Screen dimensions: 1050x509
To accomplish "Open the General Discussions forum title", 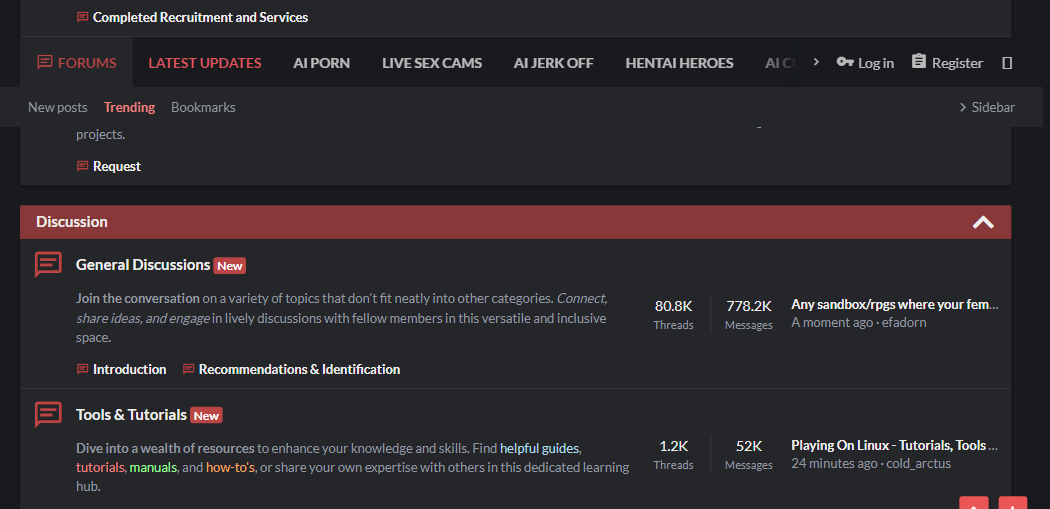I will [143, 265].
